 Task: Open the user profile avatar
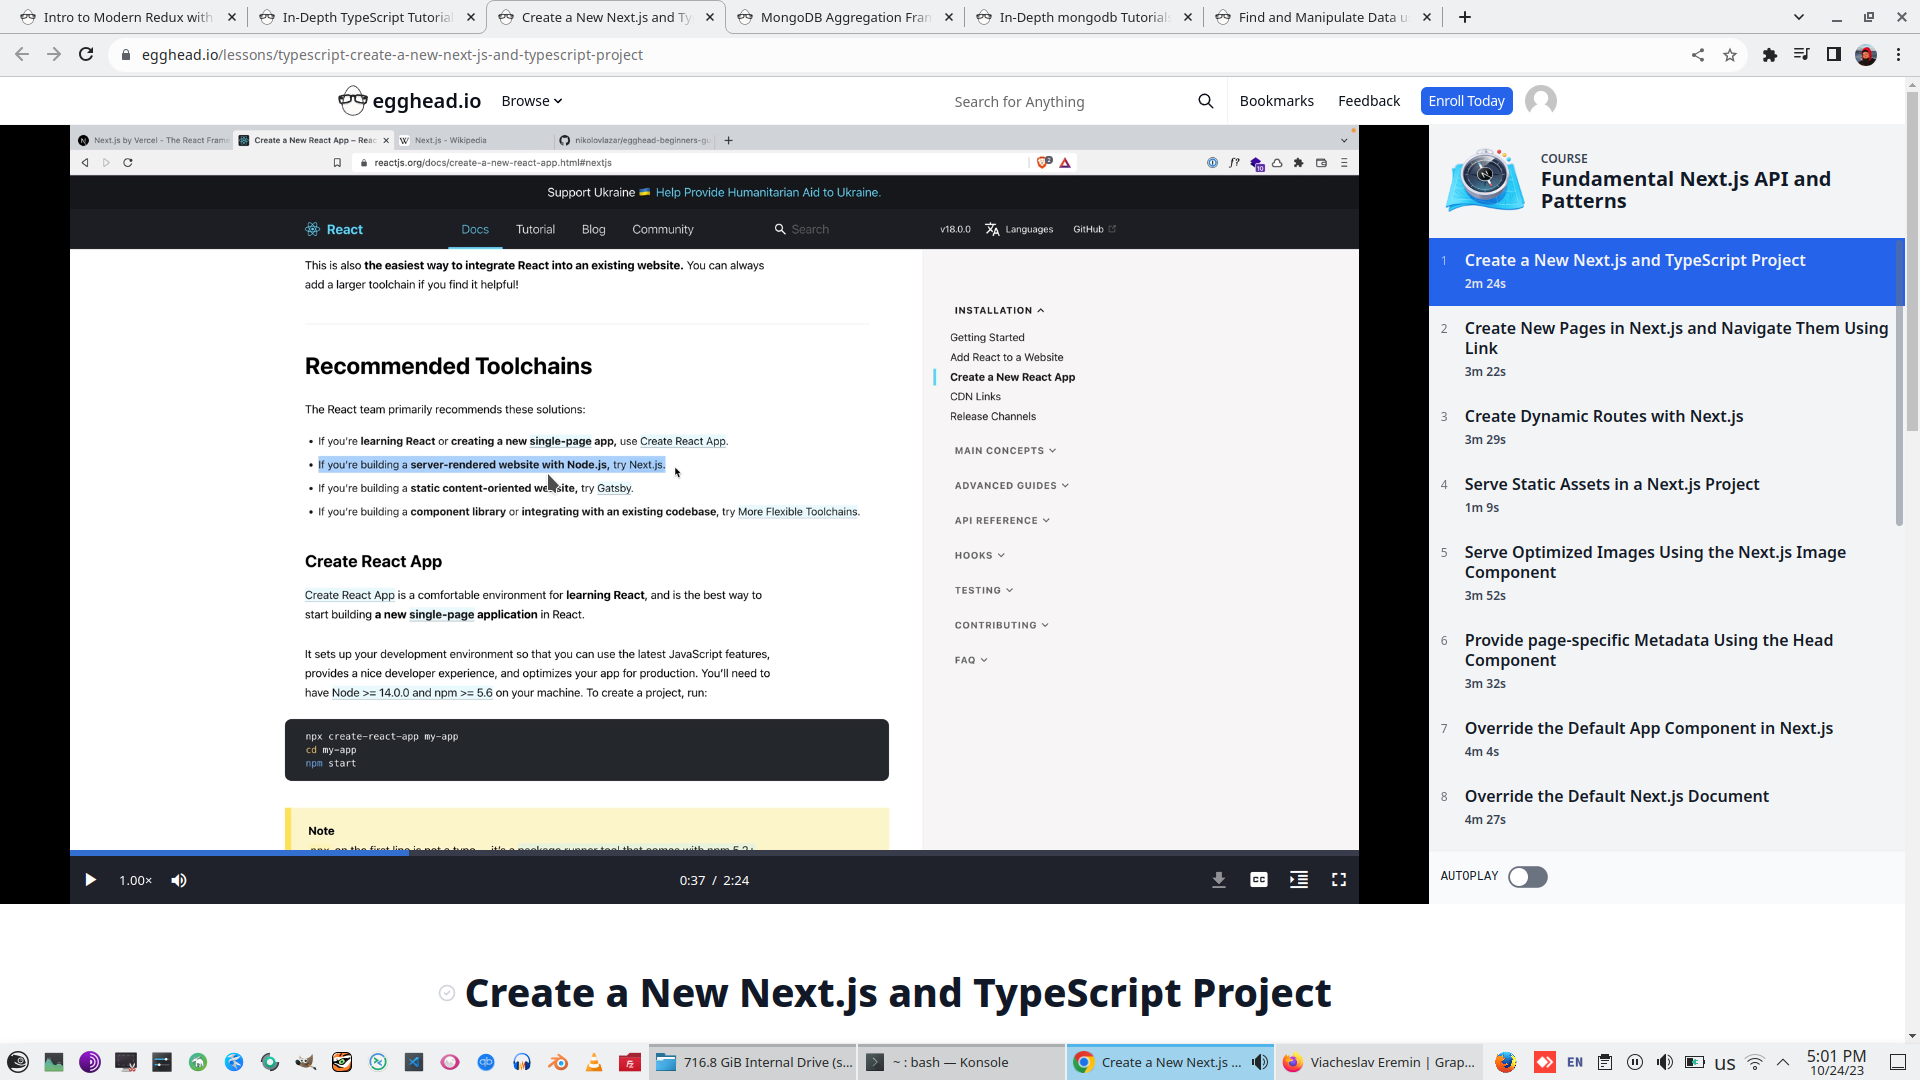pos(1539,100)
